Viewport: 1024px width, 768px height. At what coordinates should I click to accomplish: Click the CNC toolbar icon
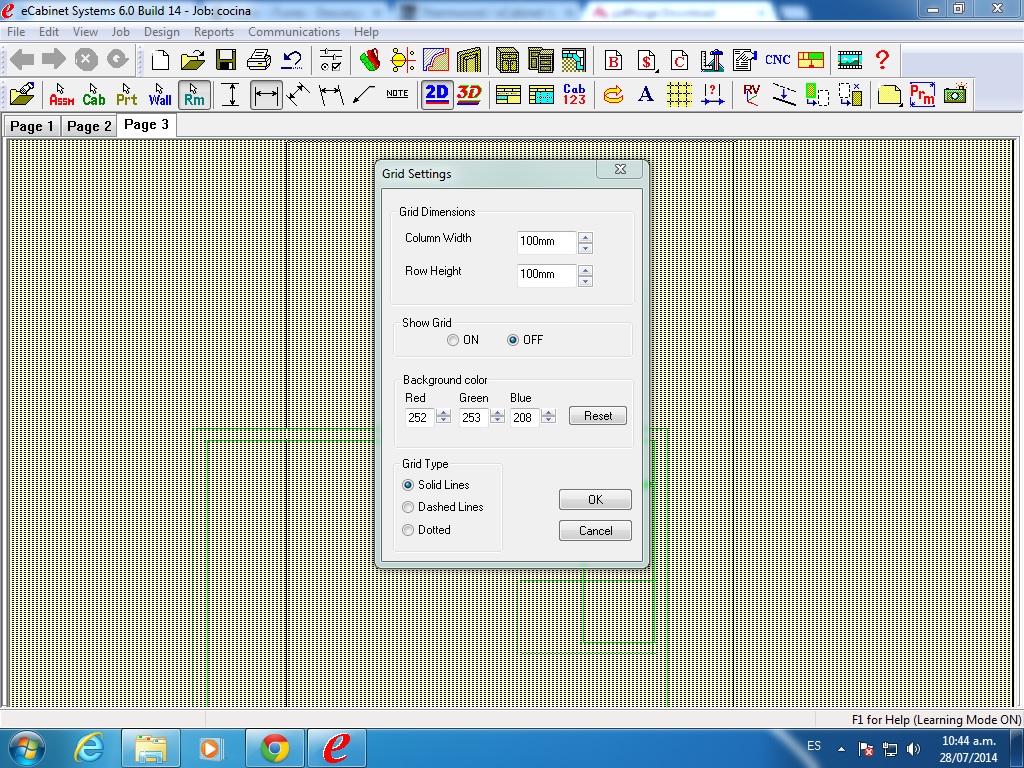[x=777, y=59]
